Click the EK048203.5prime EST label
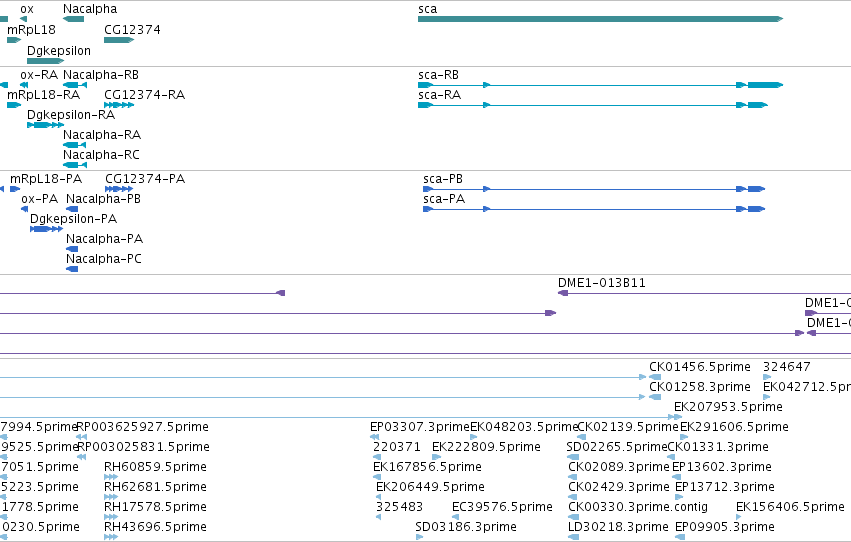 pos(524,427)
